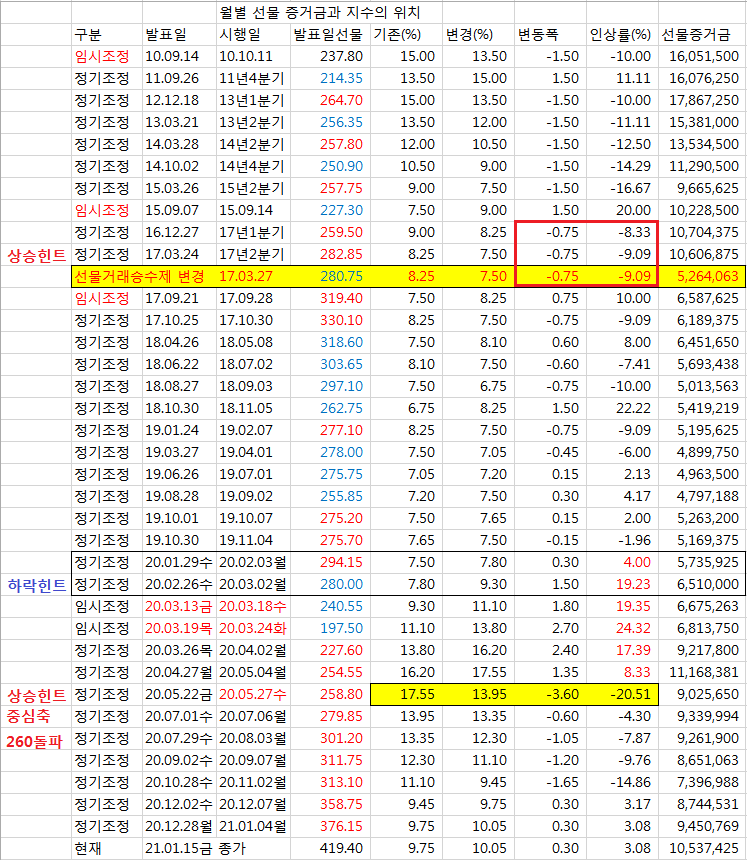Click the red 상승힌트 label beside 17.03.24

coord(36,256)
